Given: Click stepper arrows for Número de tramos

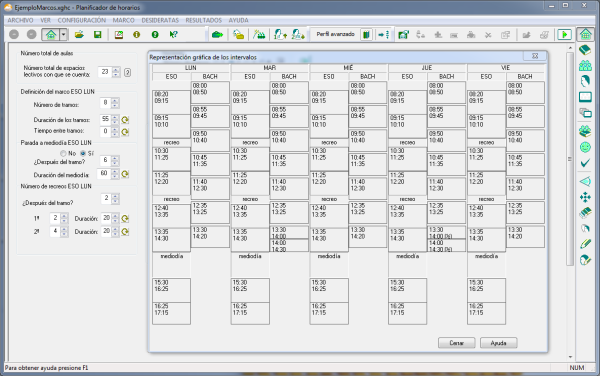Looking at the screenshot, I should (x=115, y=103).
